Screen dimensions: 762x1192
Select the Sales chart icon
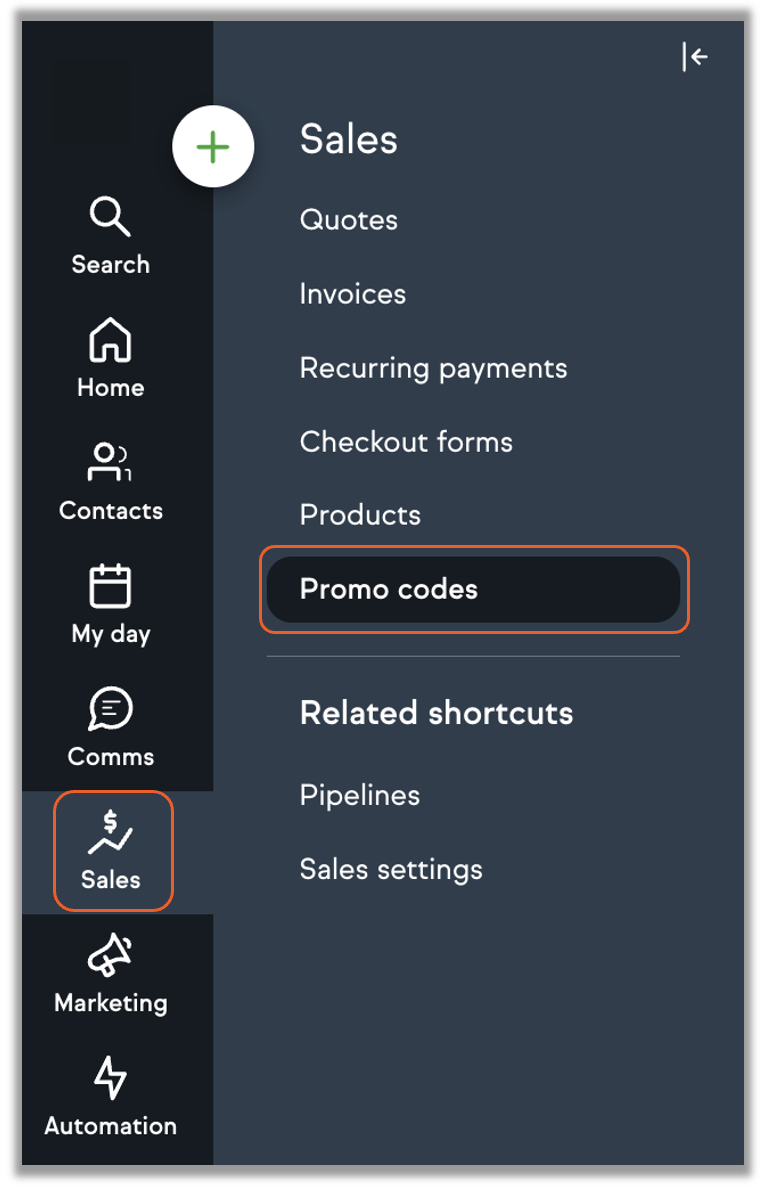(110, 834)
